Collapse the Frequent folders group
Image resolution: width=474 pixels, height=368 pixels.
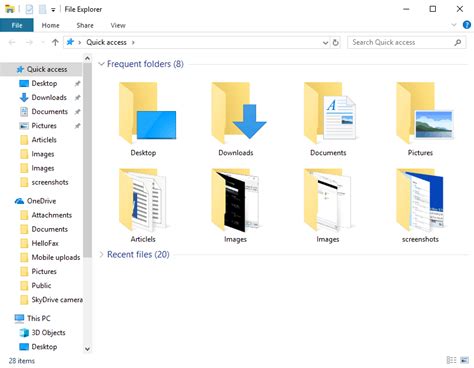click(101, 64)
